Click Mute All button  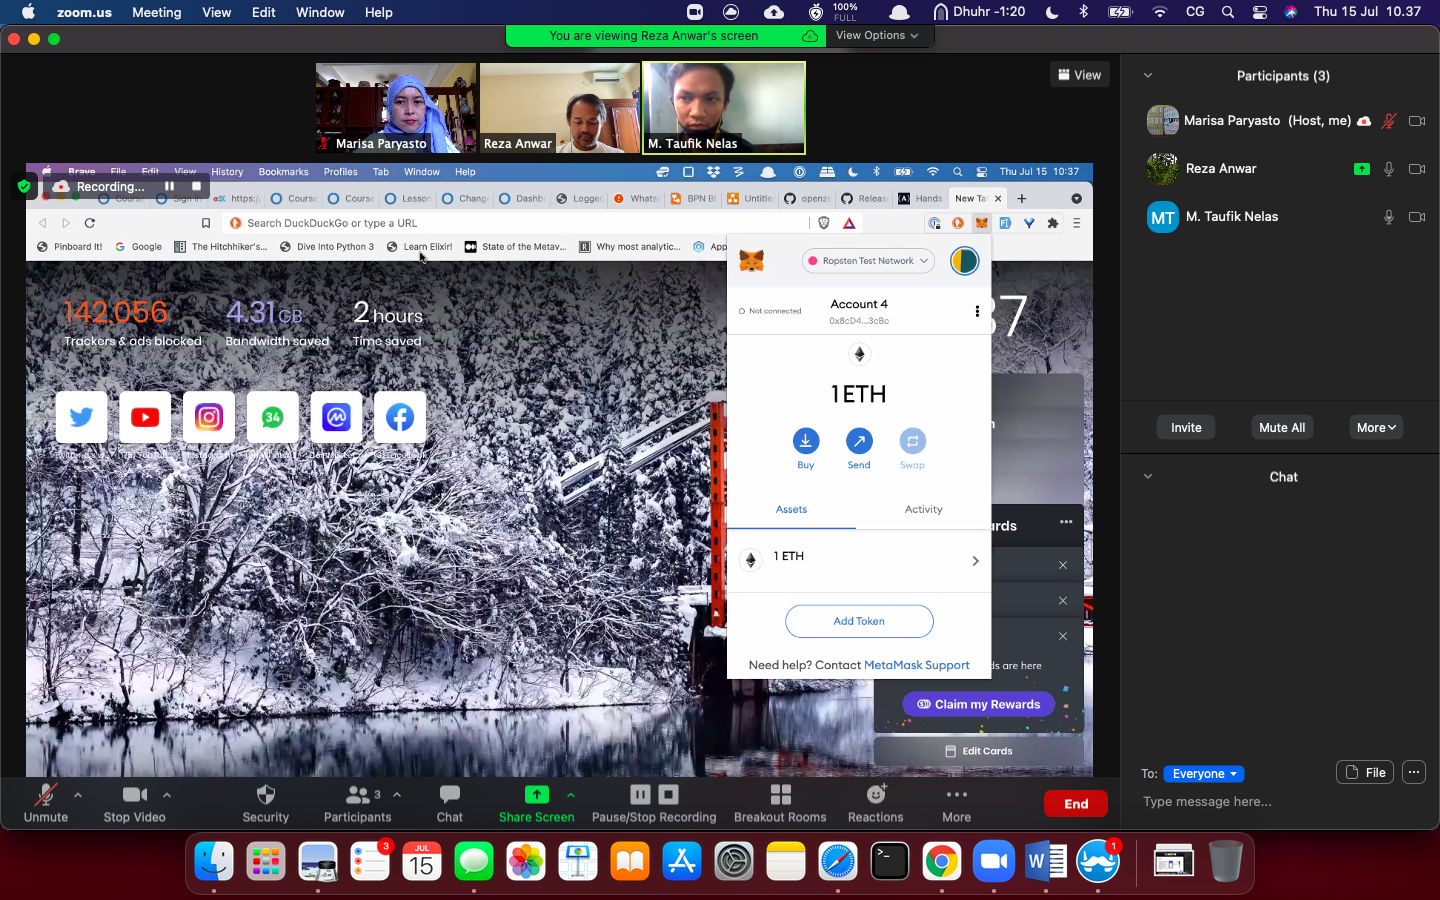[1282, 427]
